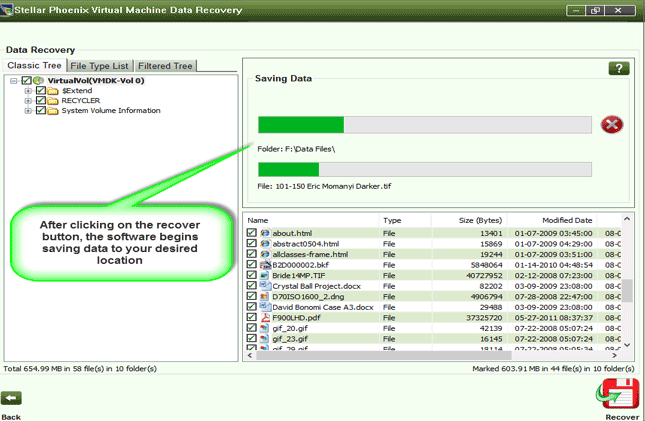The width and height of the screenshot is (645, 421).
Task: Click the B2D000002.bkf backup file icon
Action: click(x=265, y=265)
